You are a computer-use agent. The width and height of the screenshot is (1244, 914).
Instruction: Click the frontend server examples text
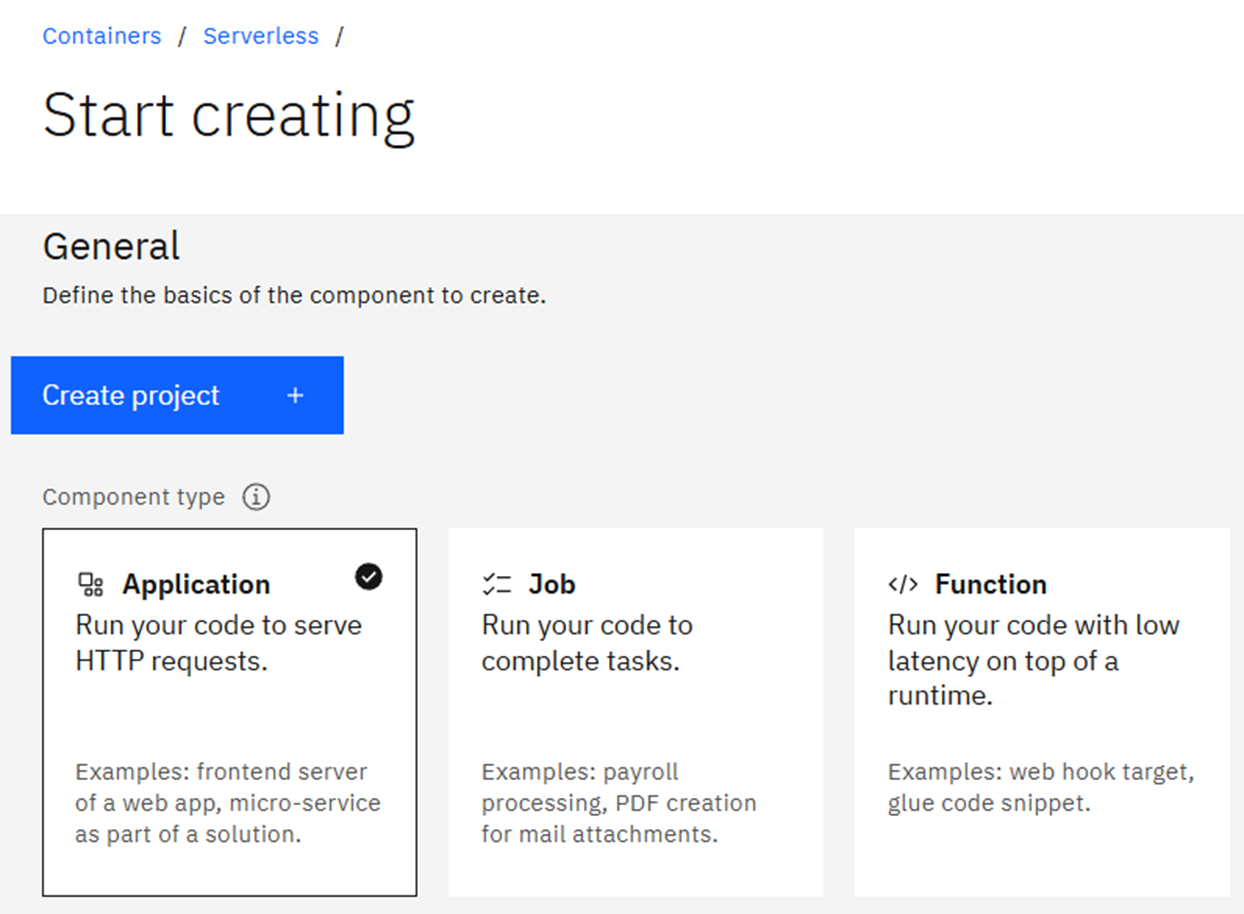pyautogui.click(x=228, y=803)
